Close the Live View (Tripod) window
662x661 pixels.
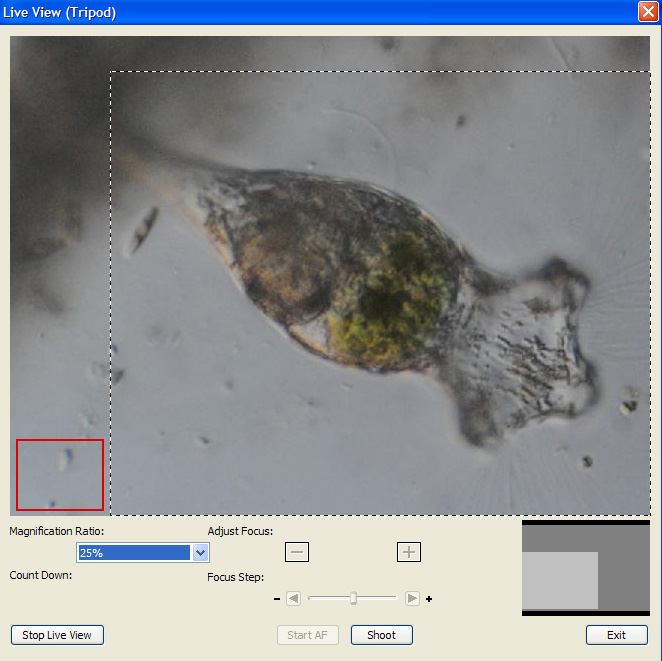click(647, 12)
